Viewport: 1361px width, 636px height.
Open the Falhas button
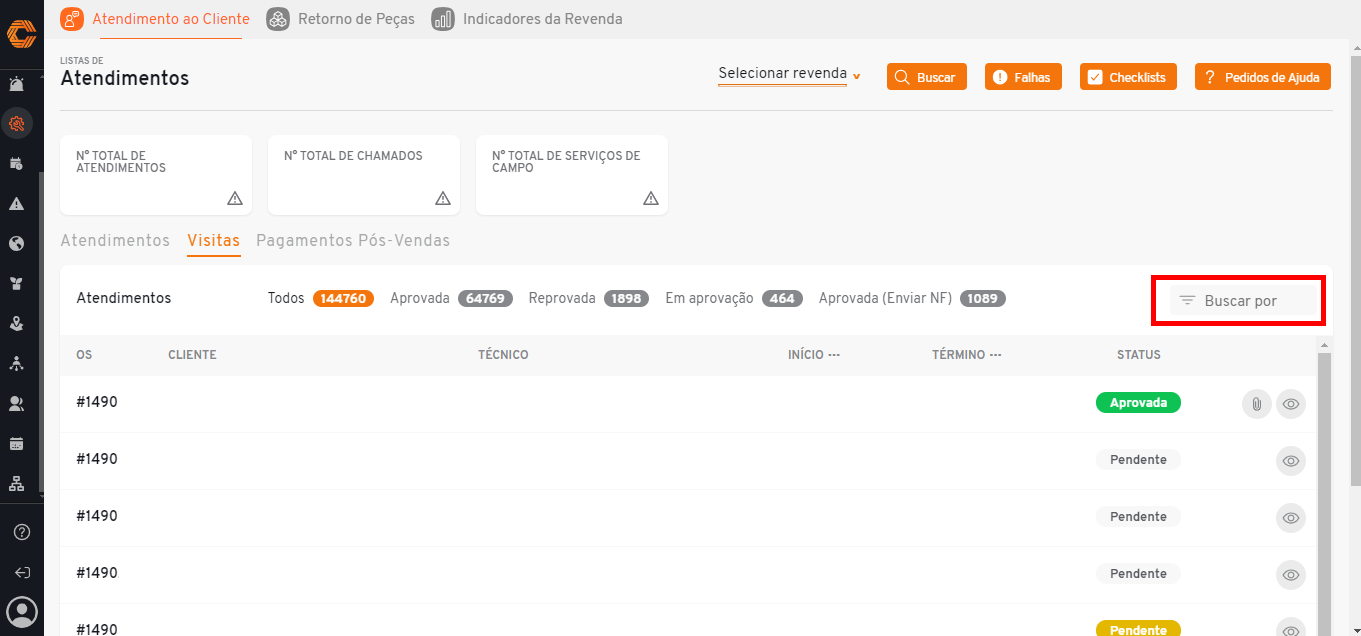(x=1023, y=77)
